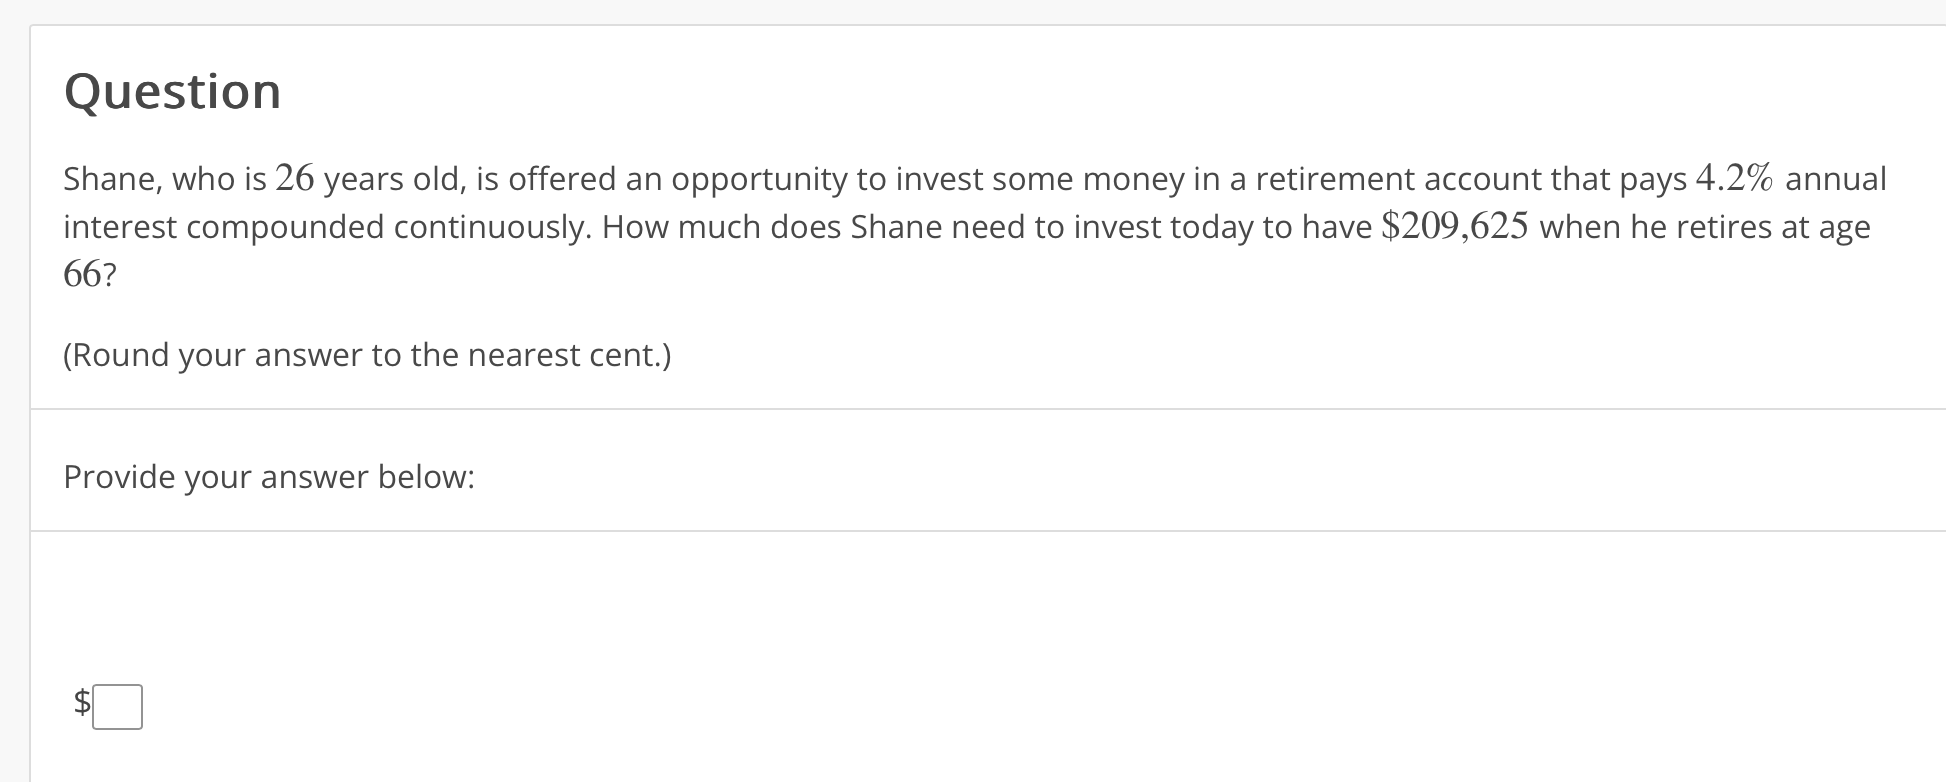The image size is (1946, 782).
Task: Click the white space beside the Question heading
Action: pos(800,91)
